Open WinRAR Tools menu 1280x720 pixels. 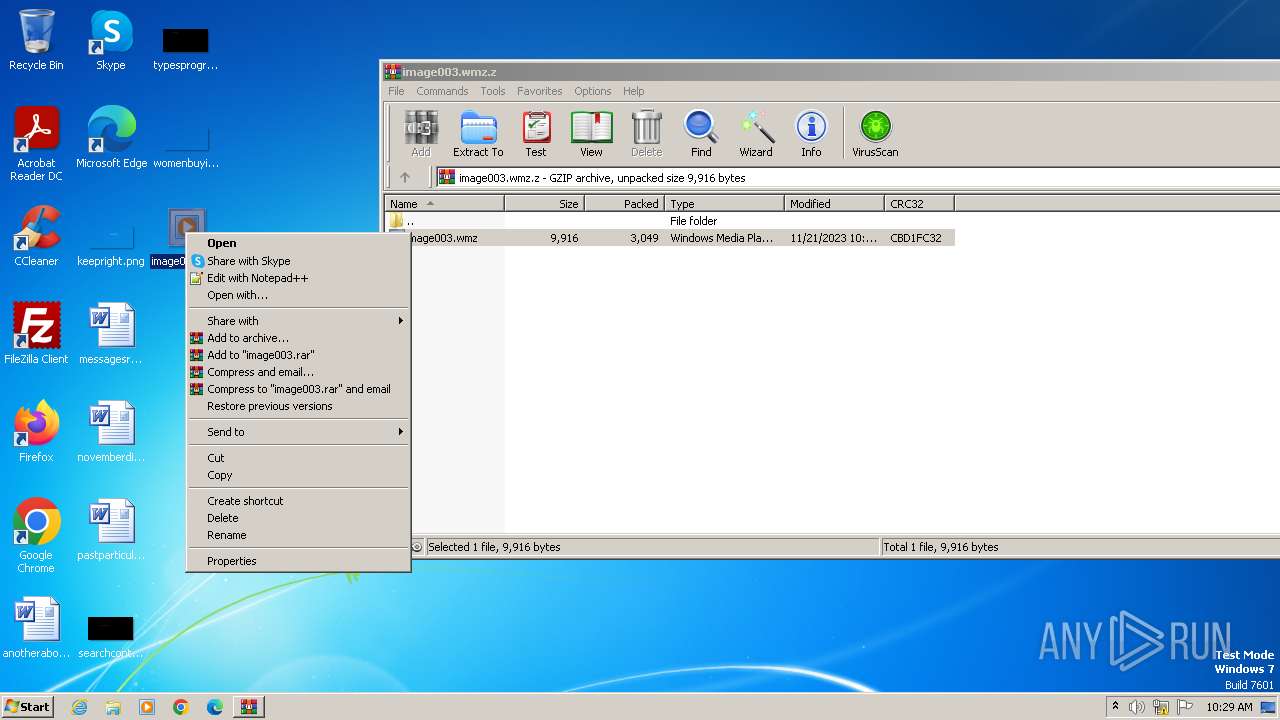point(493,91)
